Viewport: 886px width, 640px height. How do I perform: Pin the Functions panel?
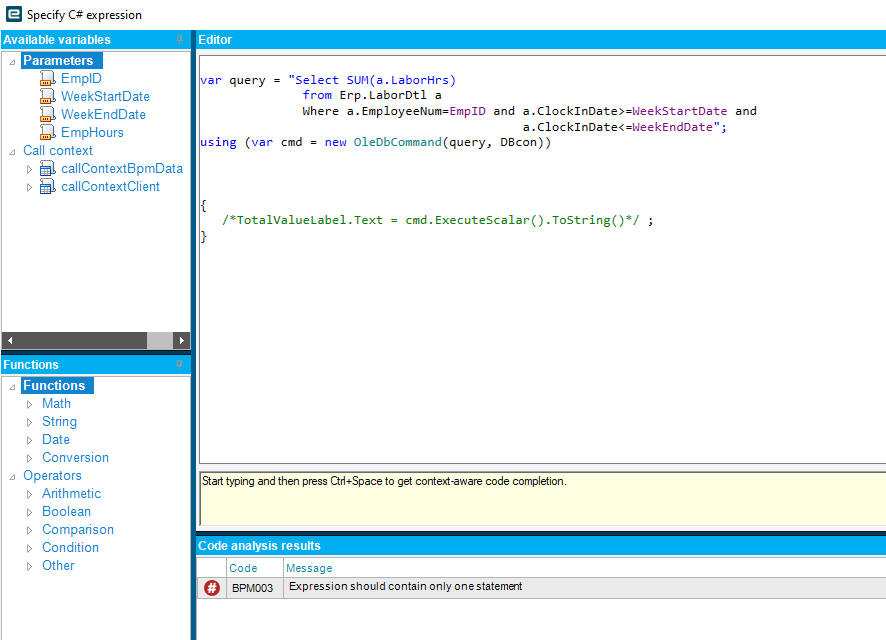[x=180, y=364]
